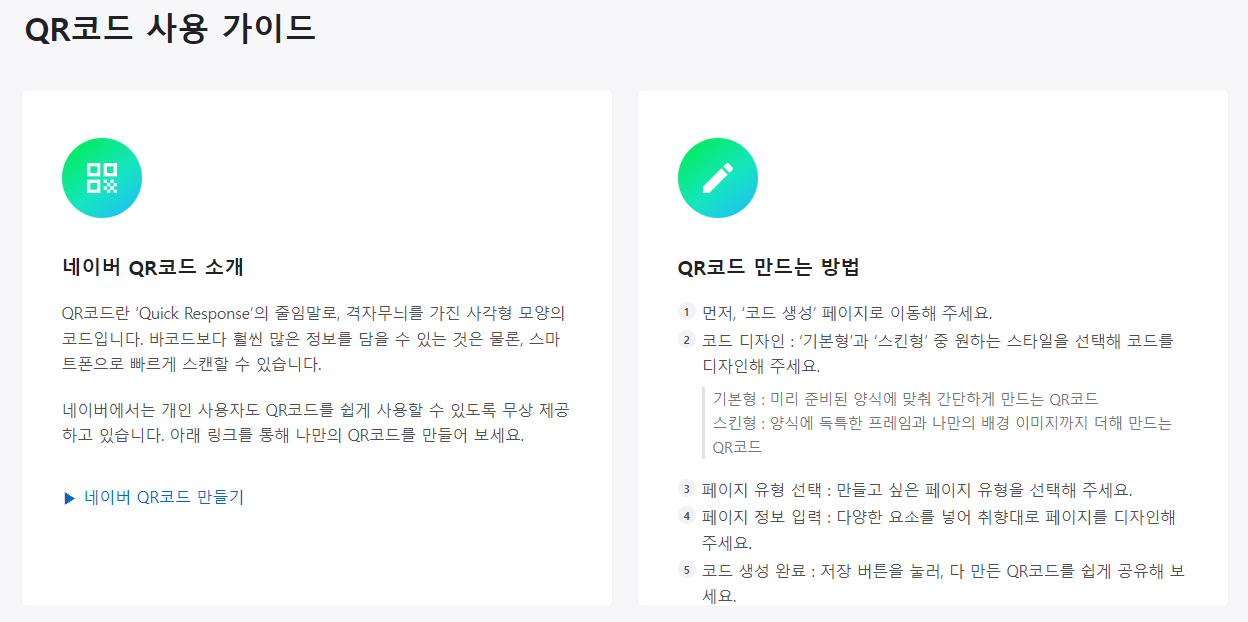This screenshot has height=622, width=1248.
Task: Click the green QR code circle icon
Action: click(101, 177)
